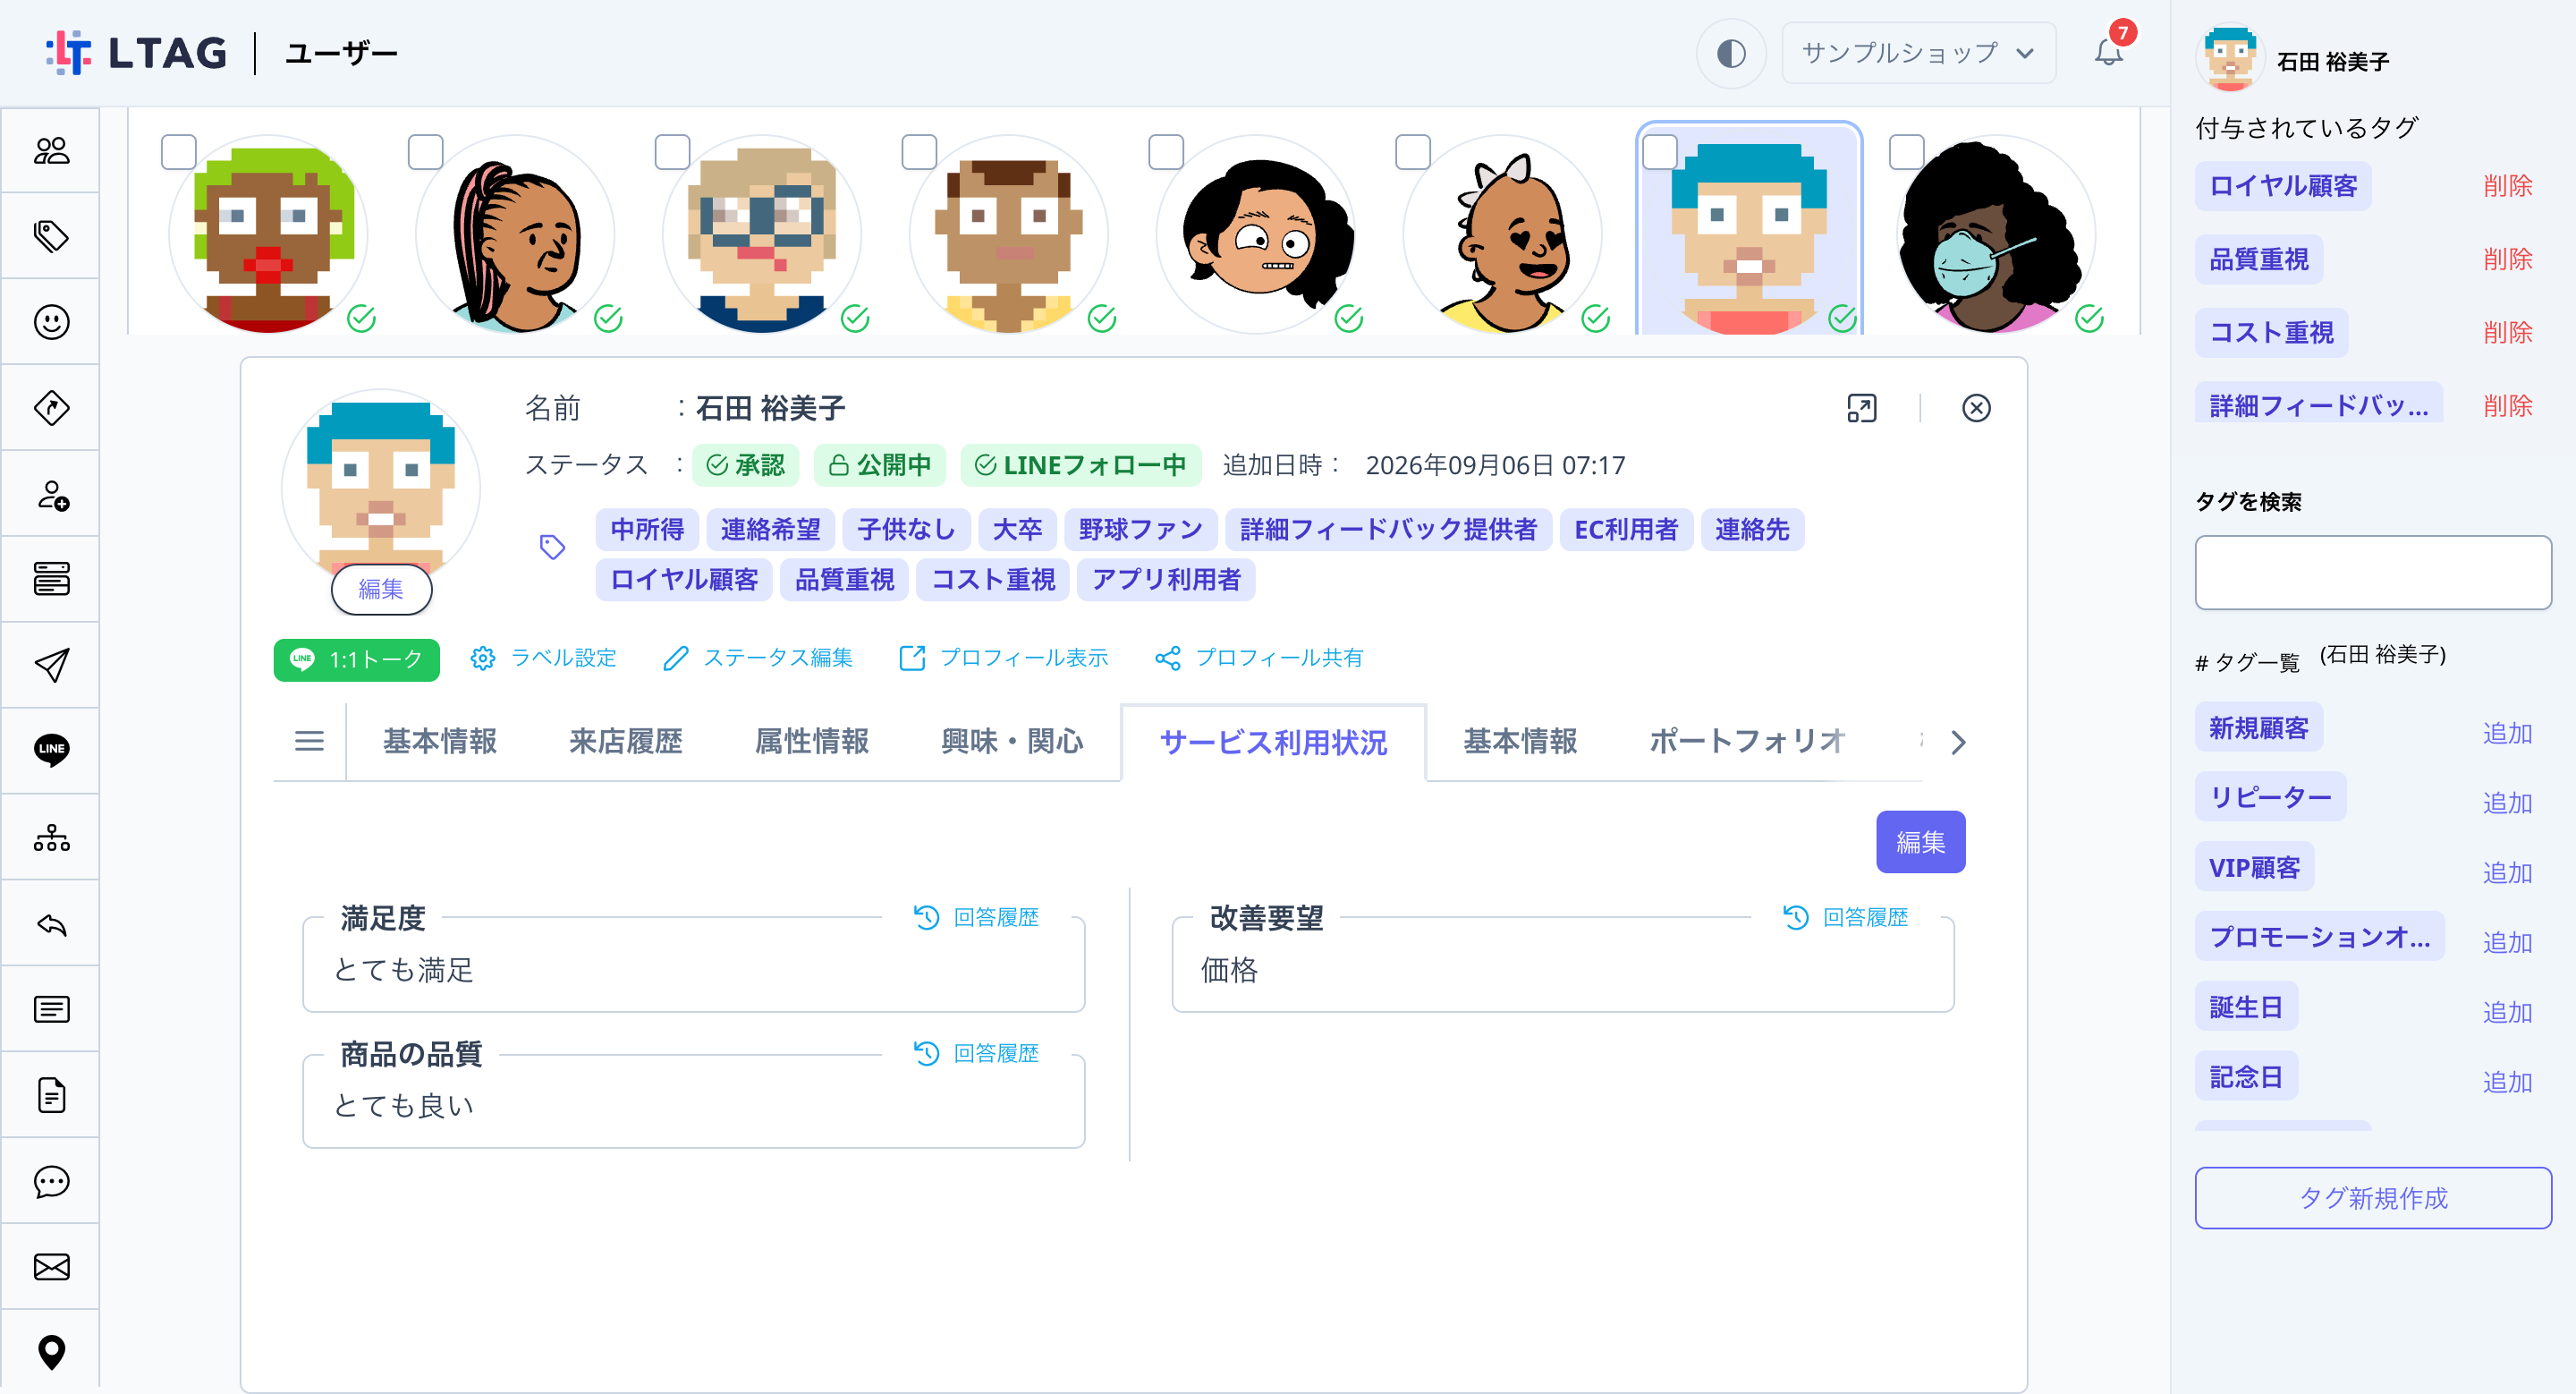This screenshot has height=1394, width=2576.
Task: Click the stacked cards sidebar icon
Action: 51,579
